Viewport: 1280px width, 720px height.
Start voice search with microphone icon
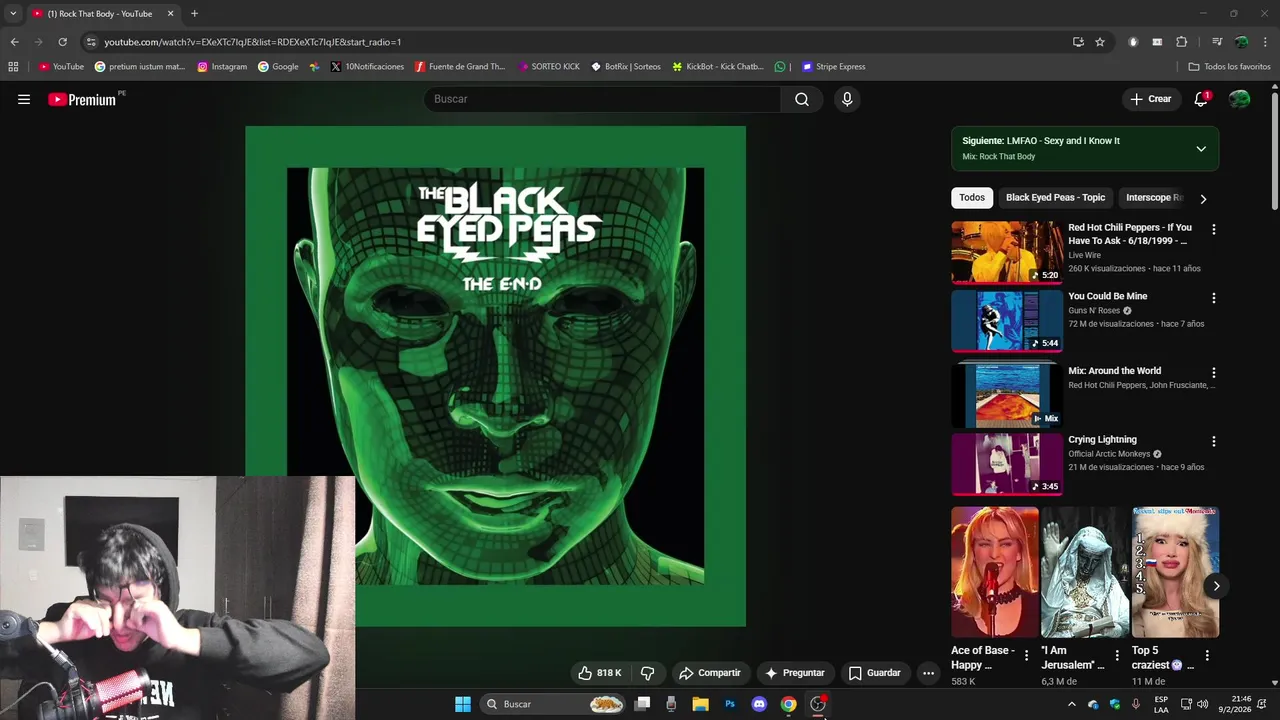pyautogui.click(x=847, y=99)
